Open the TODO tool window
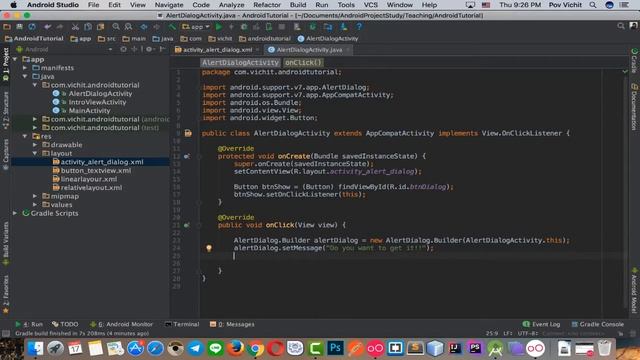 65,324
